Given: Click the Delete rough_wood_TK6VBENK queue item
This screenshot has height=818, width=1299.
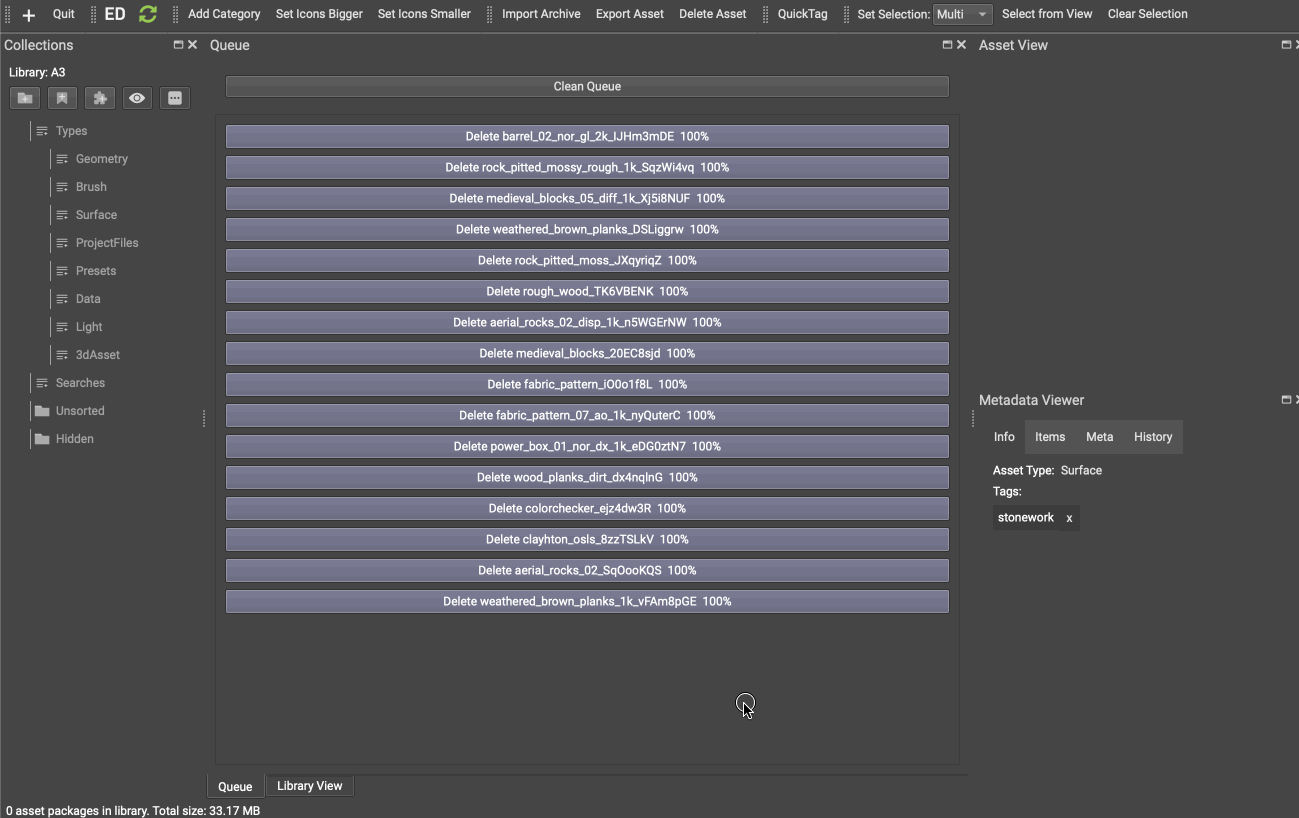Looking at the screenshot, I should [x=587, y=291].
